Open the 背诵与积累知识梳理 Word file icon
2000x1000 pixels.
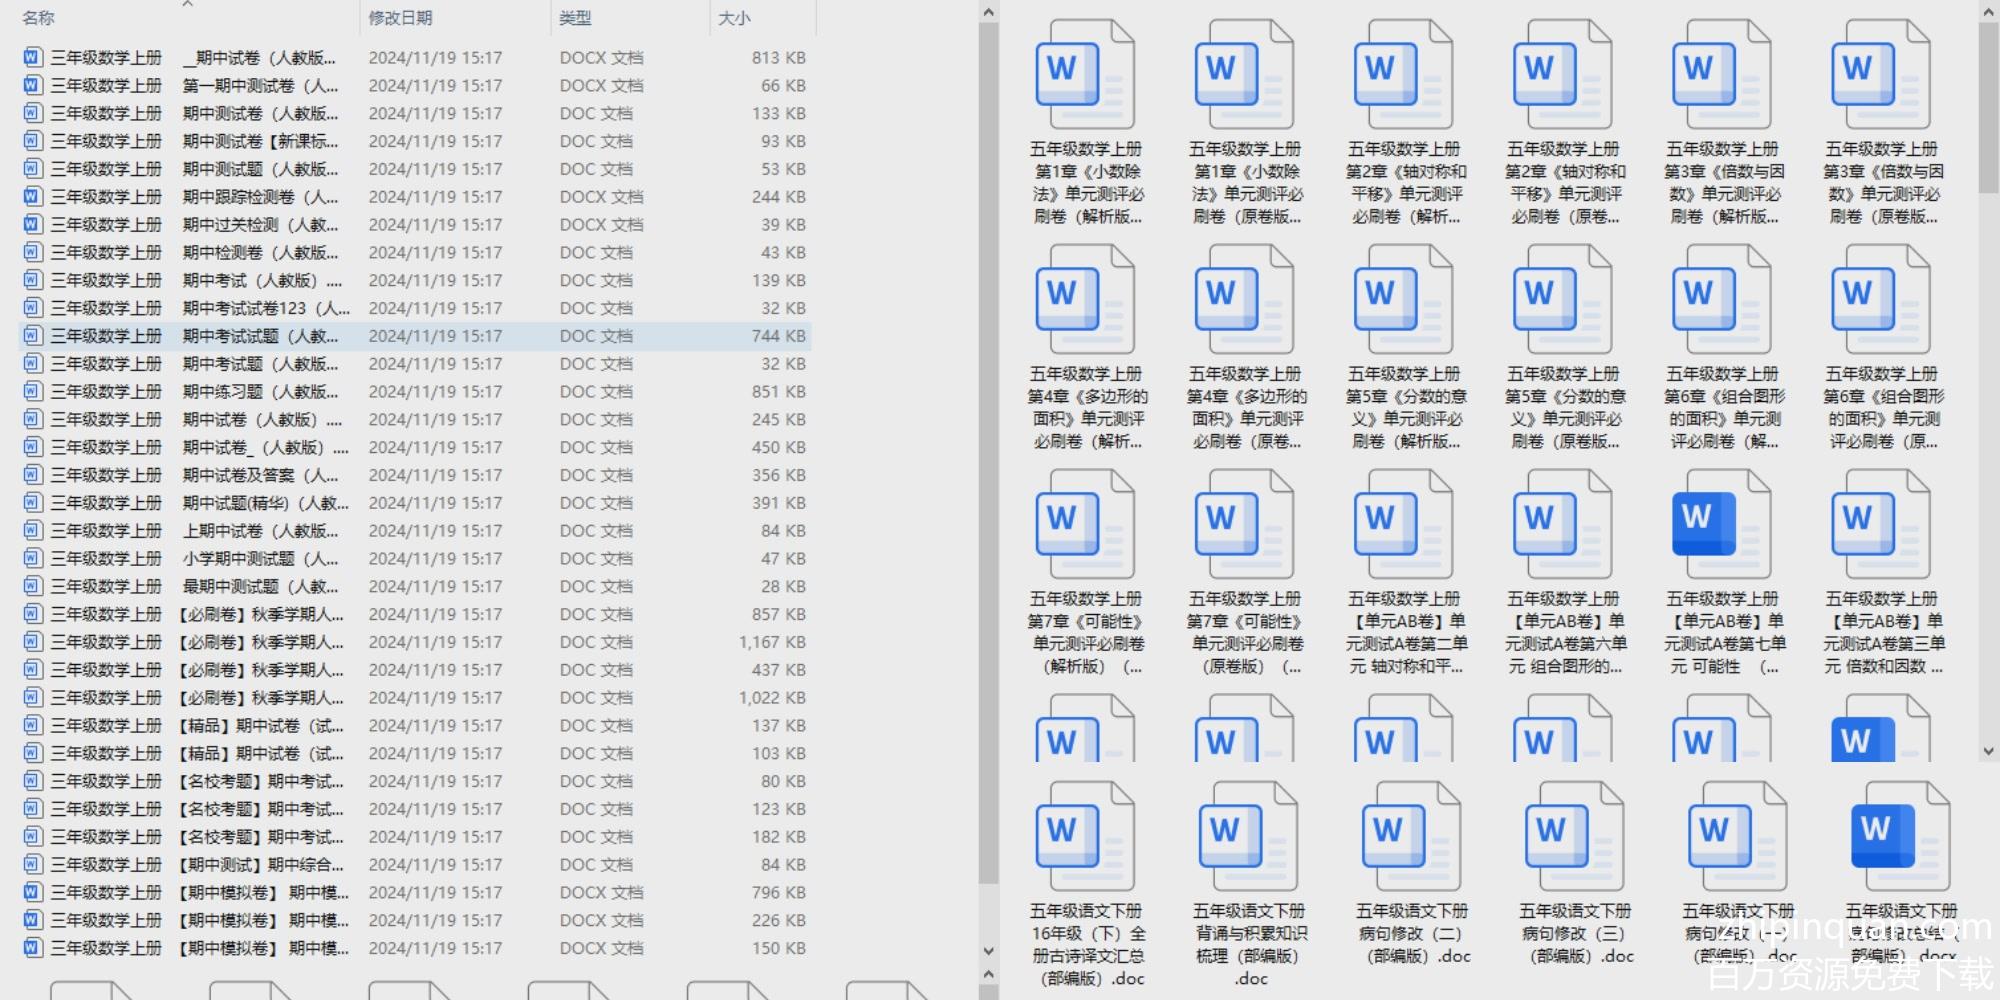(x=1248, y=838)
